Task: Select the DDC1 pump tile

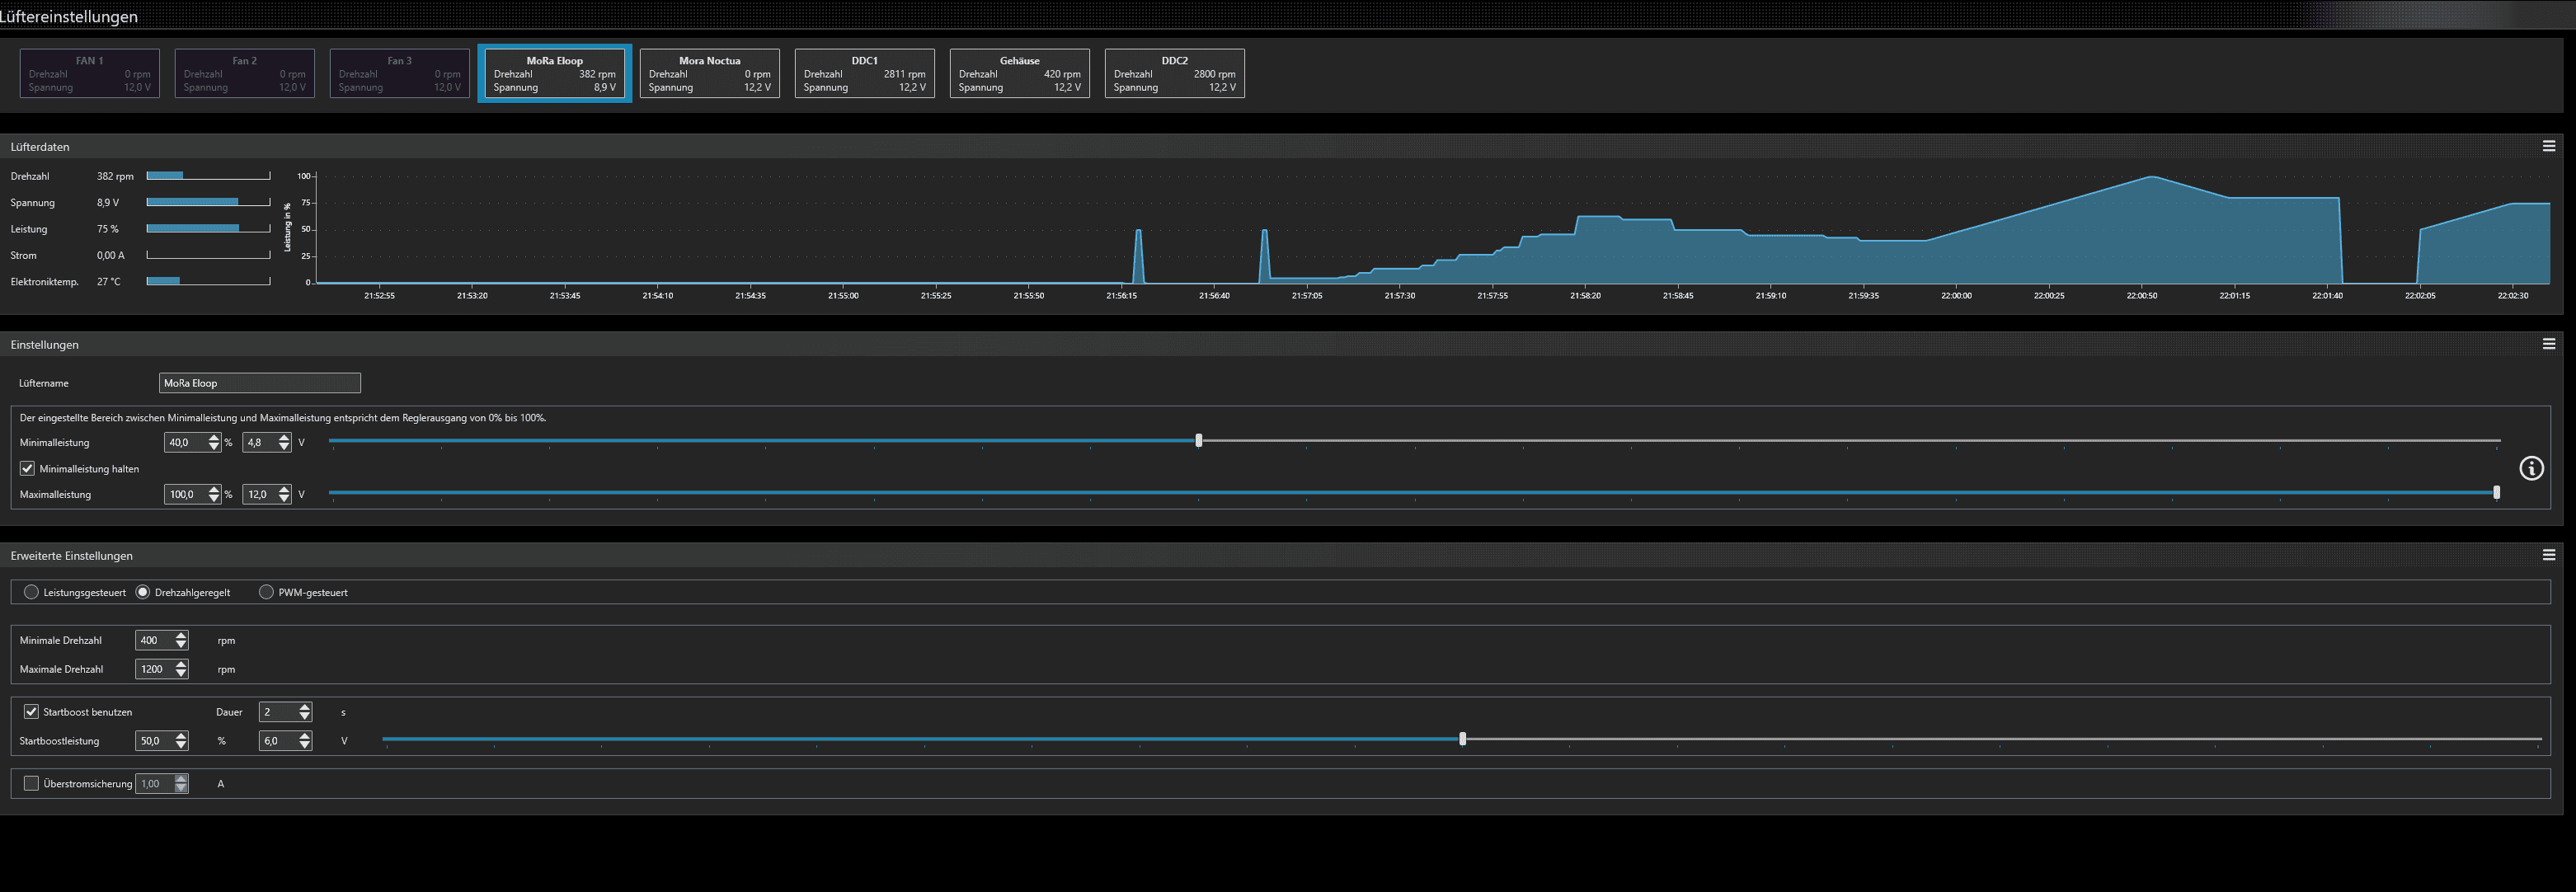Action: tap(864, 74)
